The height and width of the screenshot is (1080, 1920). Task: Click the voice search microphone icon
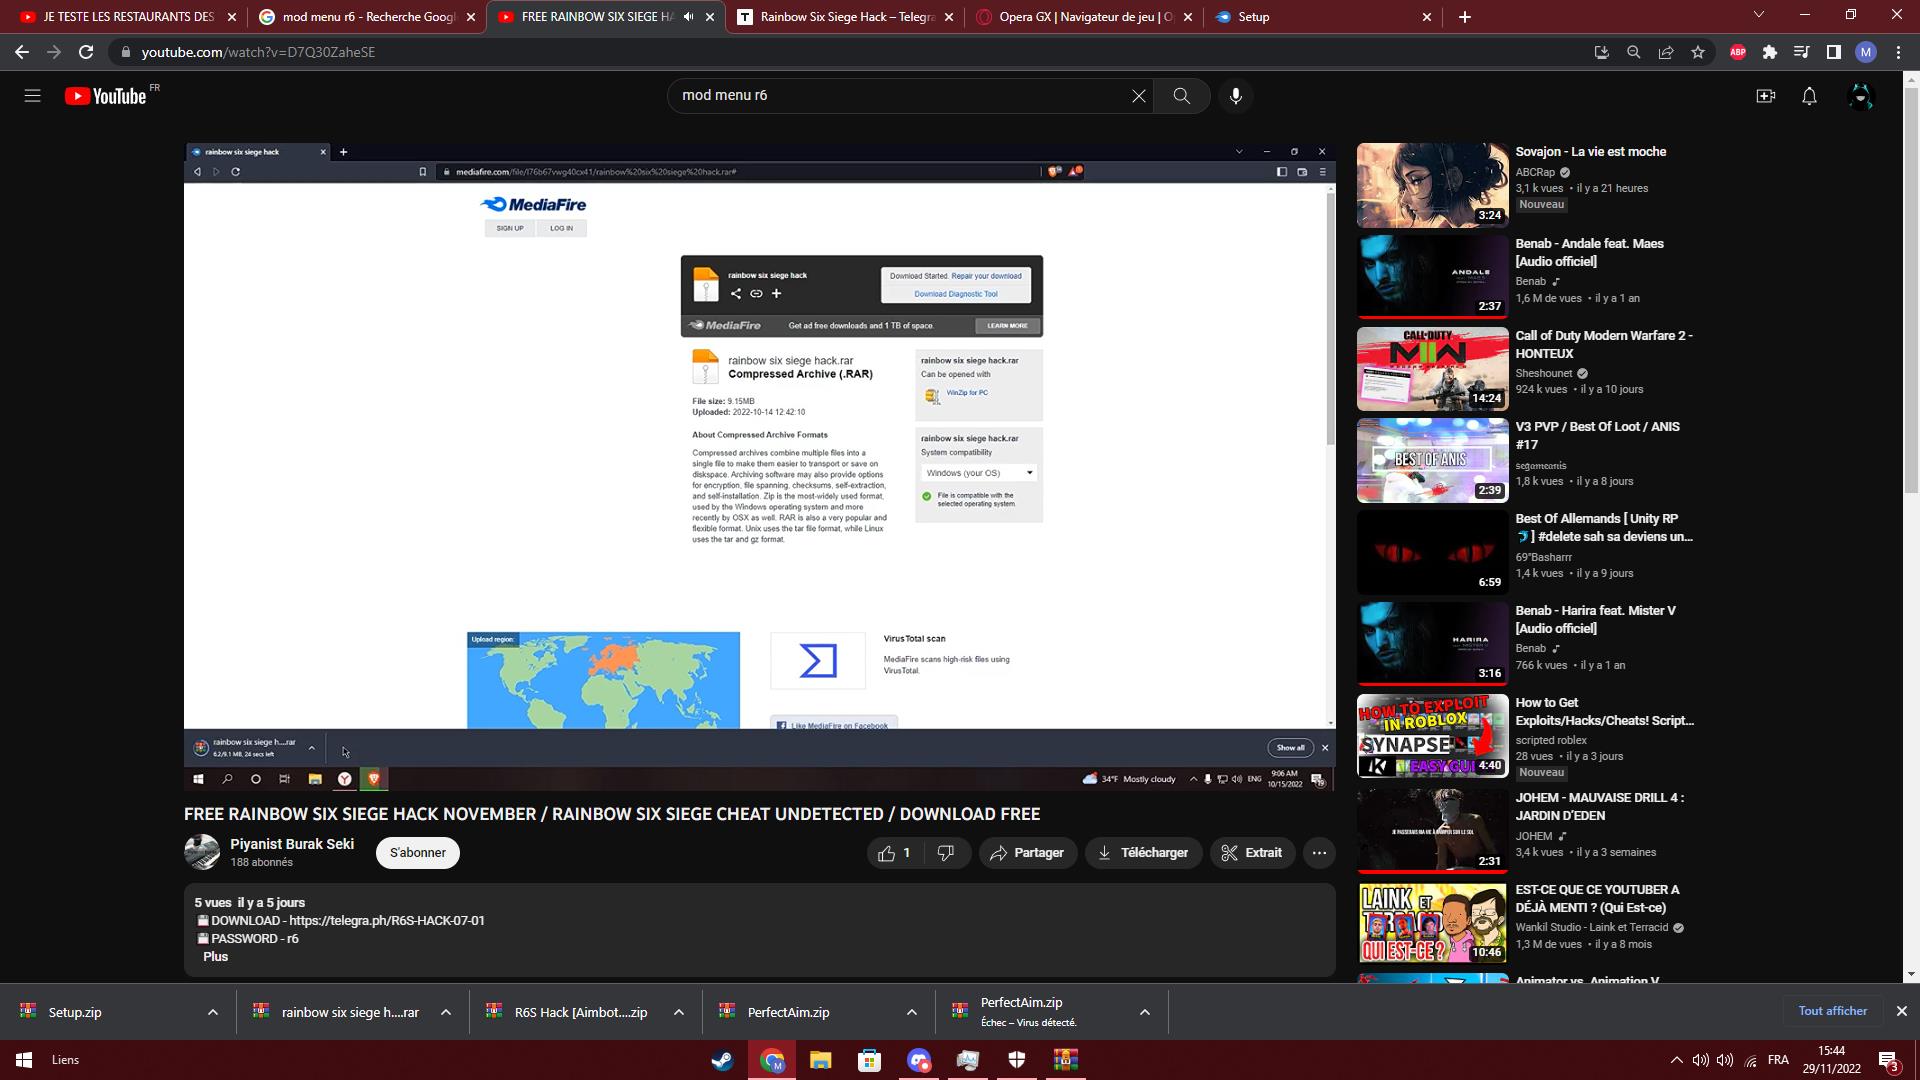coord(1236,96)
